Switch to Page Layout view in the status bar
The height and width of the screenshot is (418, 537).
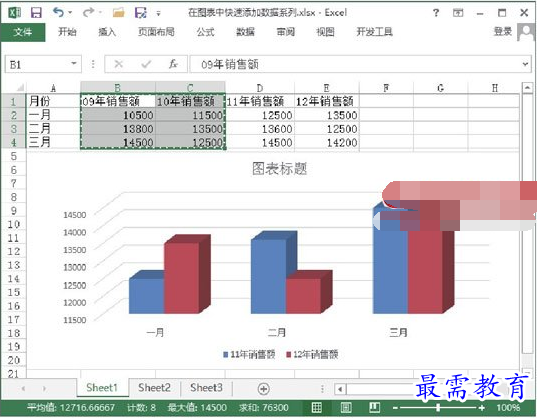pyautogui.click(x=346, y=407)
